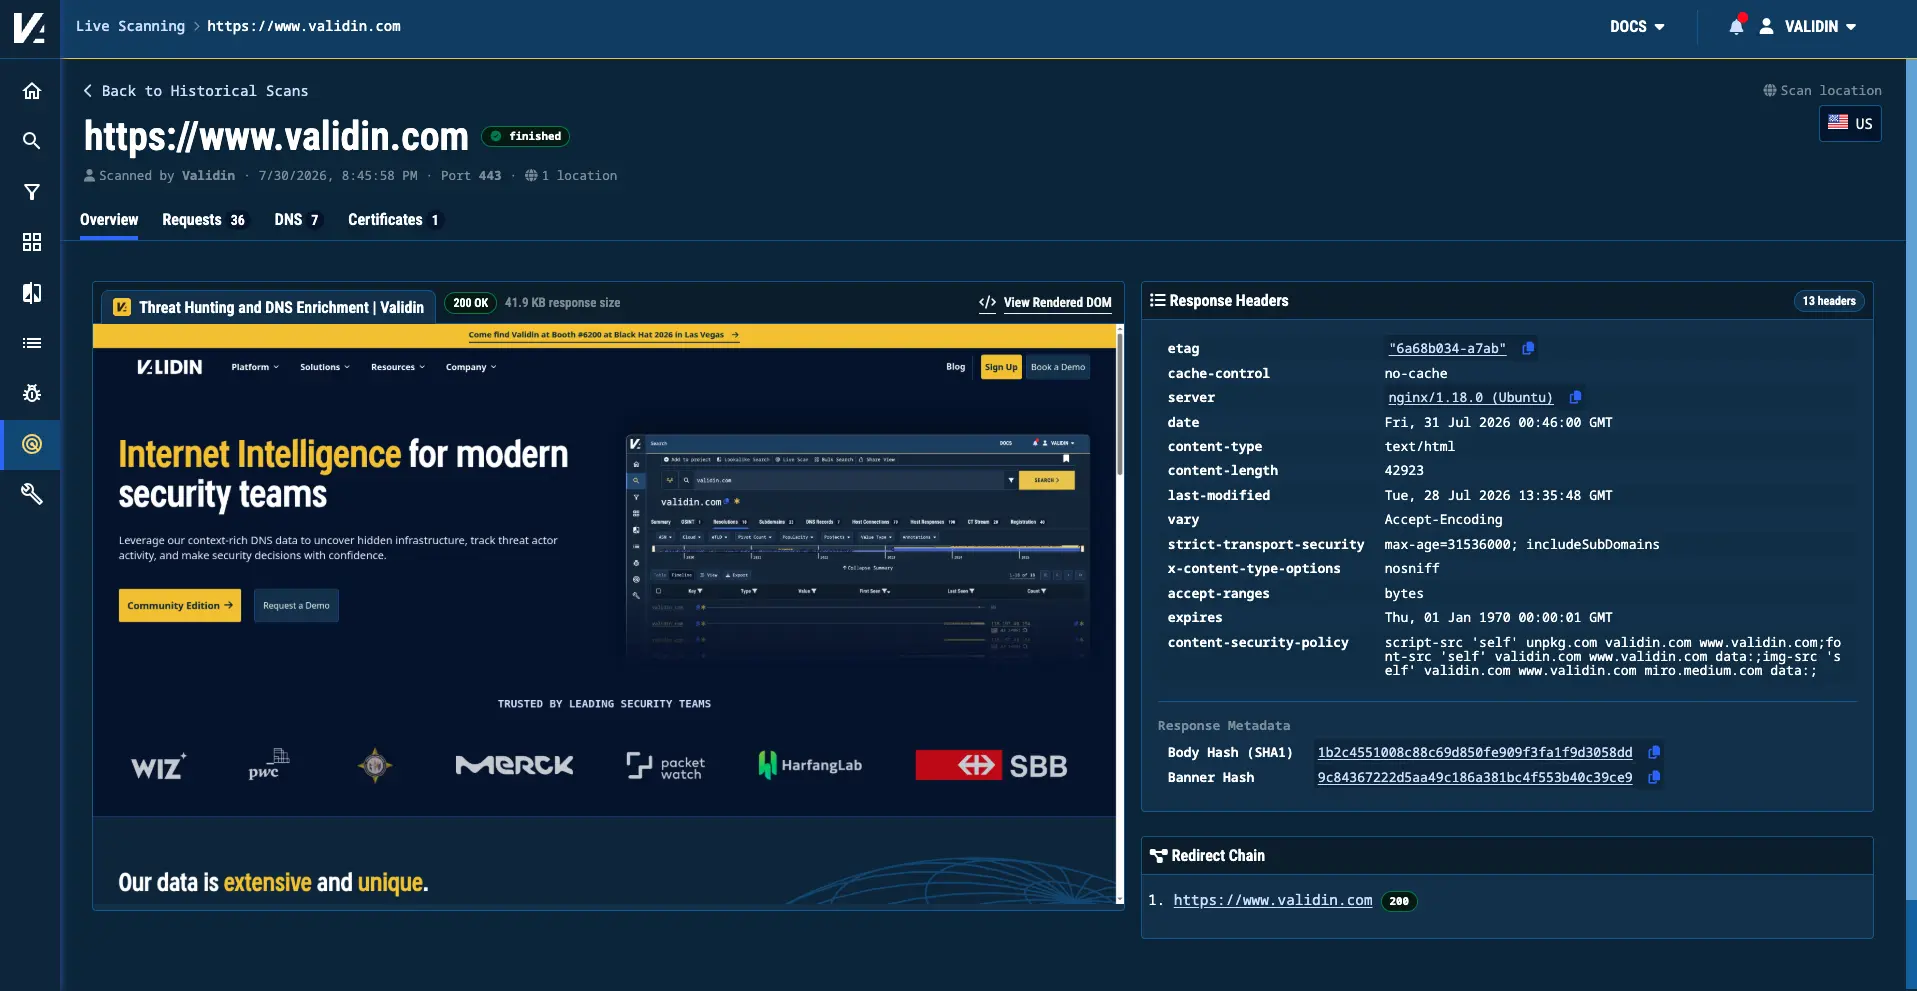Copy the etag header value
The height and width of the screenshot is (991, 1917).
1528,348
